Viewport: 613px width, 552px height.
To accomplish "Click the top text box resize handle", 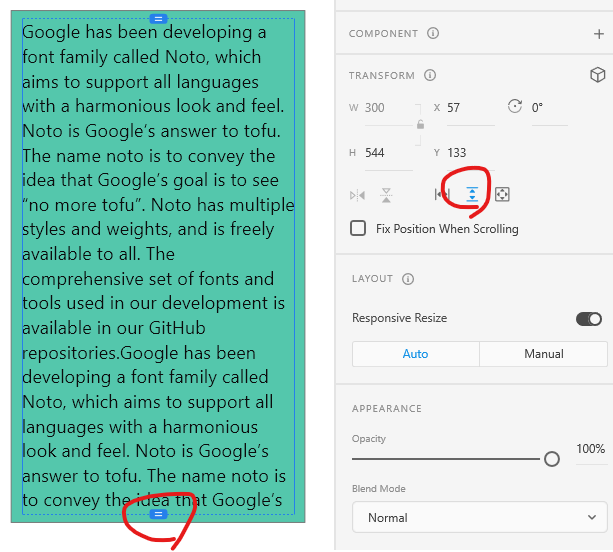I will pyautogui.click(x=158, y=19).
